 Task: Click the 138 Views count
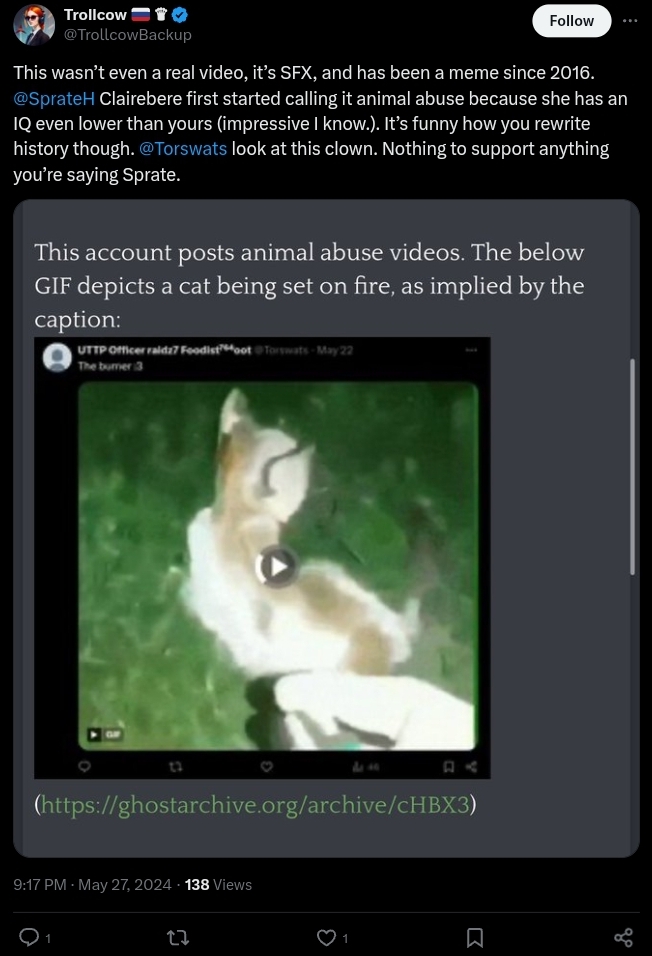pos(218,885)
